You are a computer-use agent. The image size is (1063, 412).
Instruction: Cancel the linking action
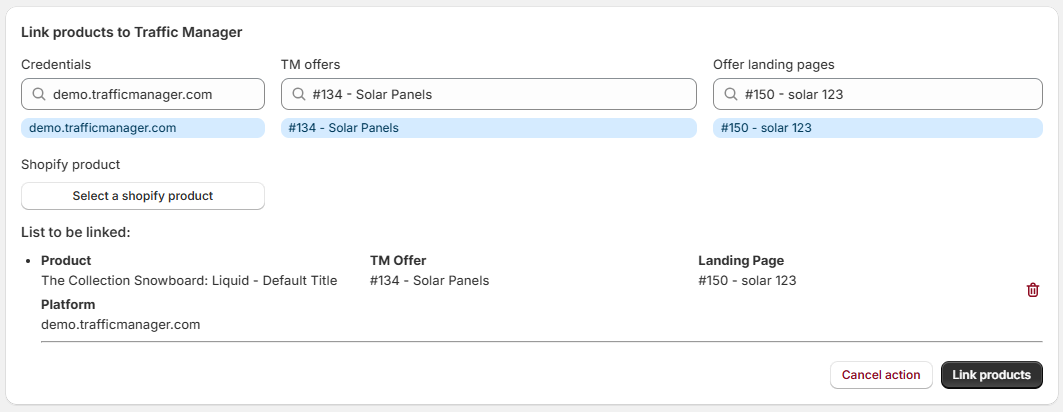(x=881, y=375)
